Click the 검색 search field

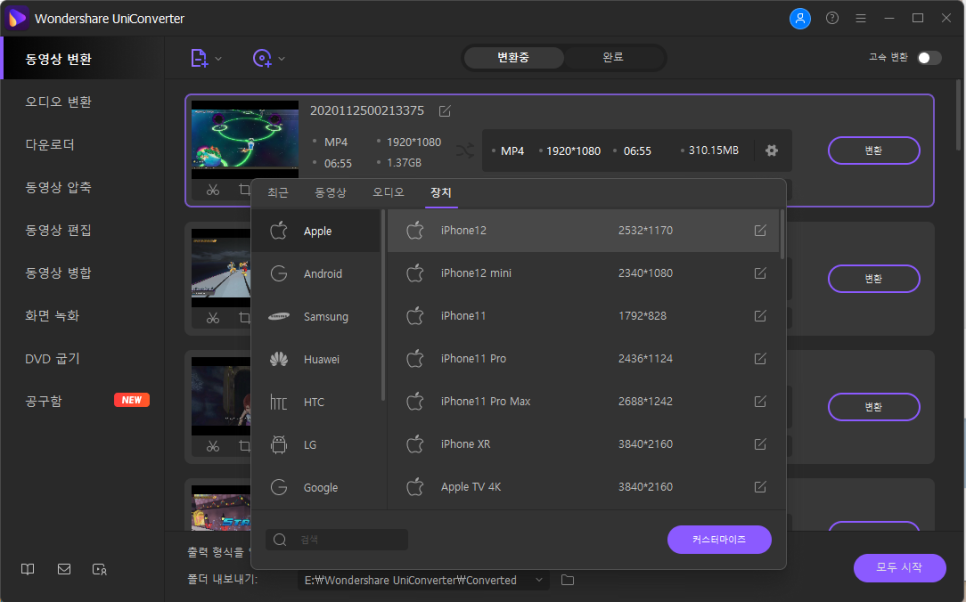337,540
